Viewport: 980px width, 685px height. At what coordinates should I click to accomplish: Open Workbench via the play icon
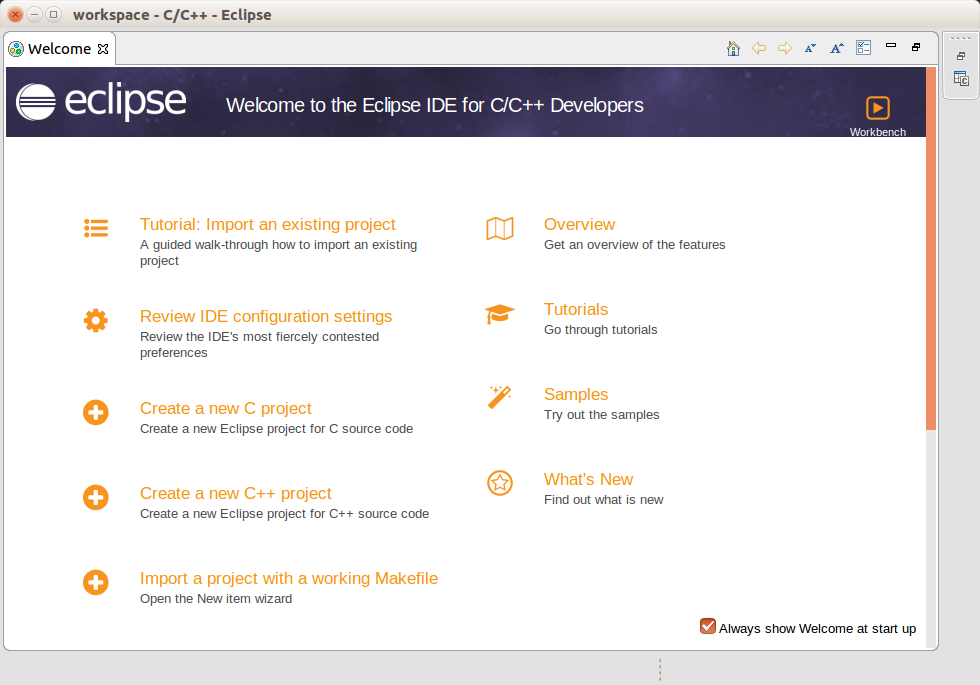click(878, 108)
